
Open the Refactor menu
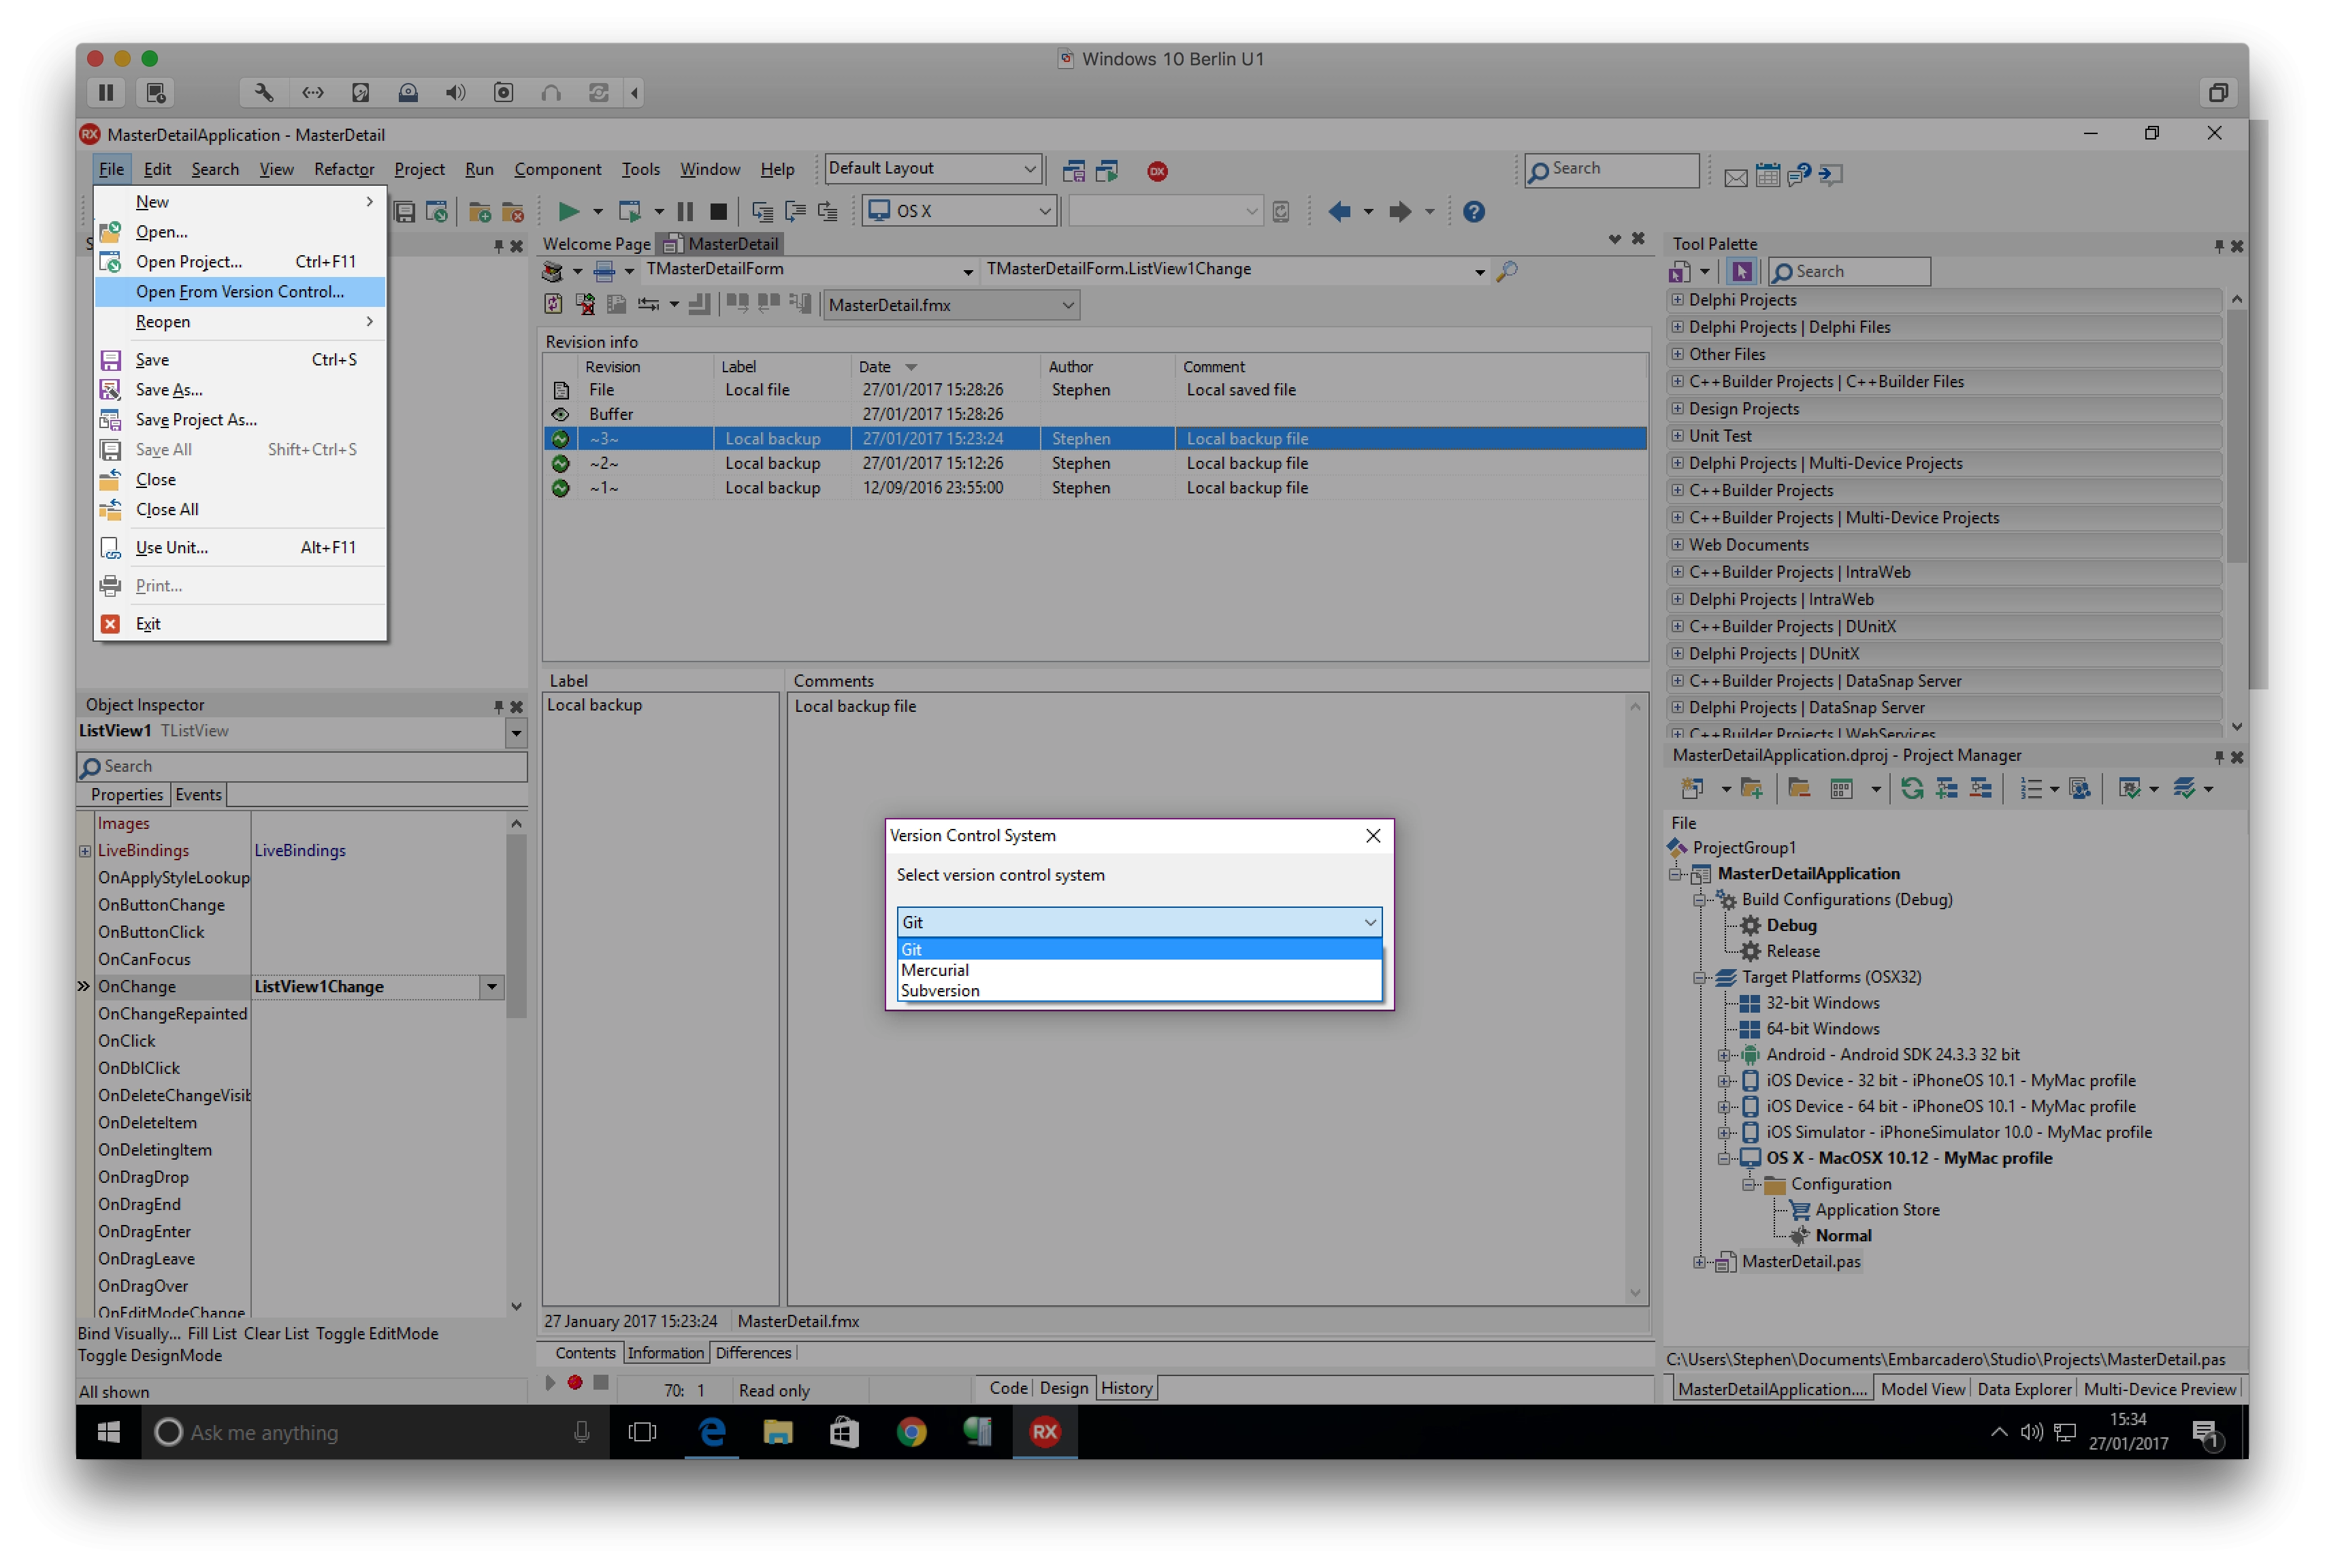tap(344, 169)
